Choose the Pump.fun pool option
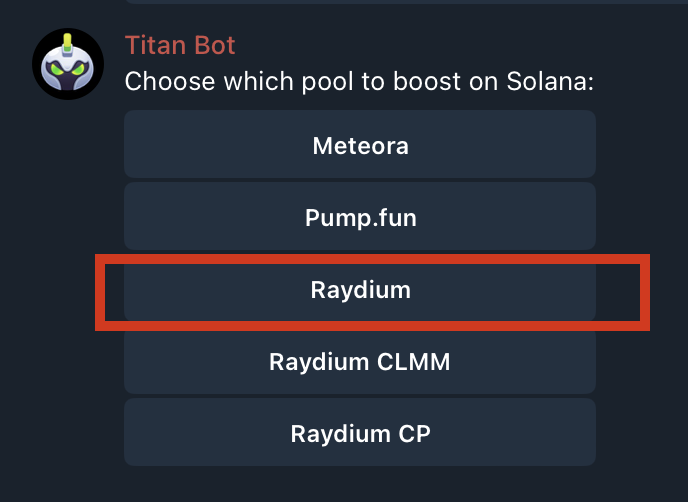 tap(360, 216)
